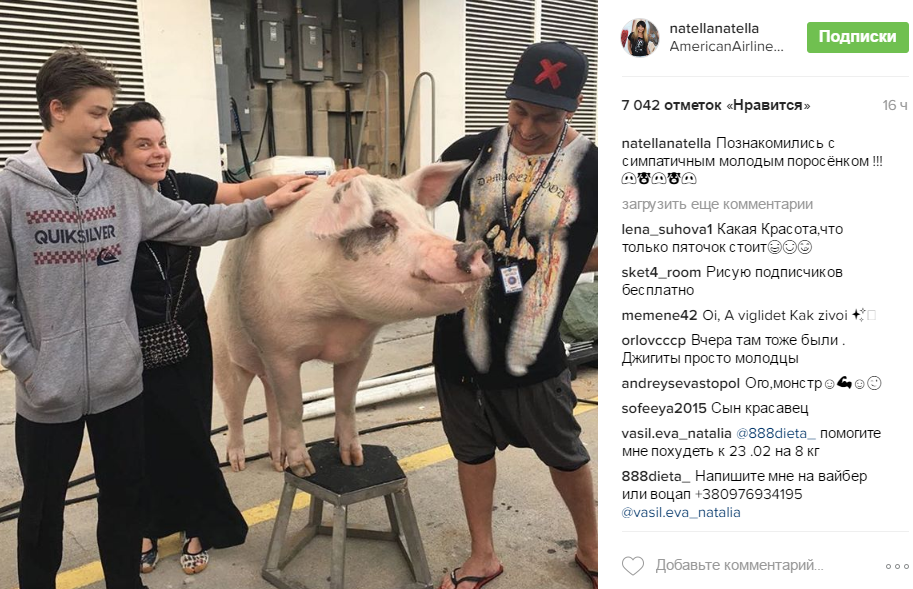Screen dimensions: 913x589
Task: Click the 7 042 likes count
Action: (x=716, y=105)
